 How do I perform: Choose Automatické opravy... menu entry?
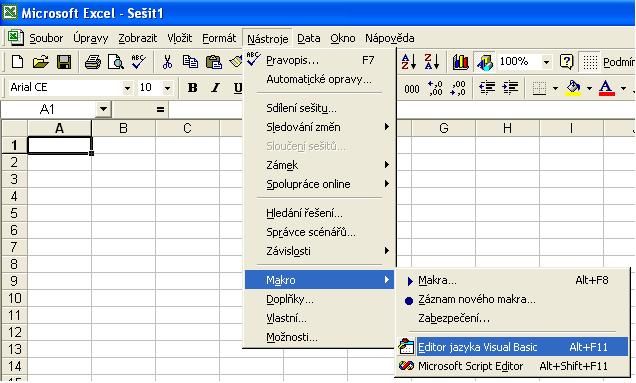point(319,79)
